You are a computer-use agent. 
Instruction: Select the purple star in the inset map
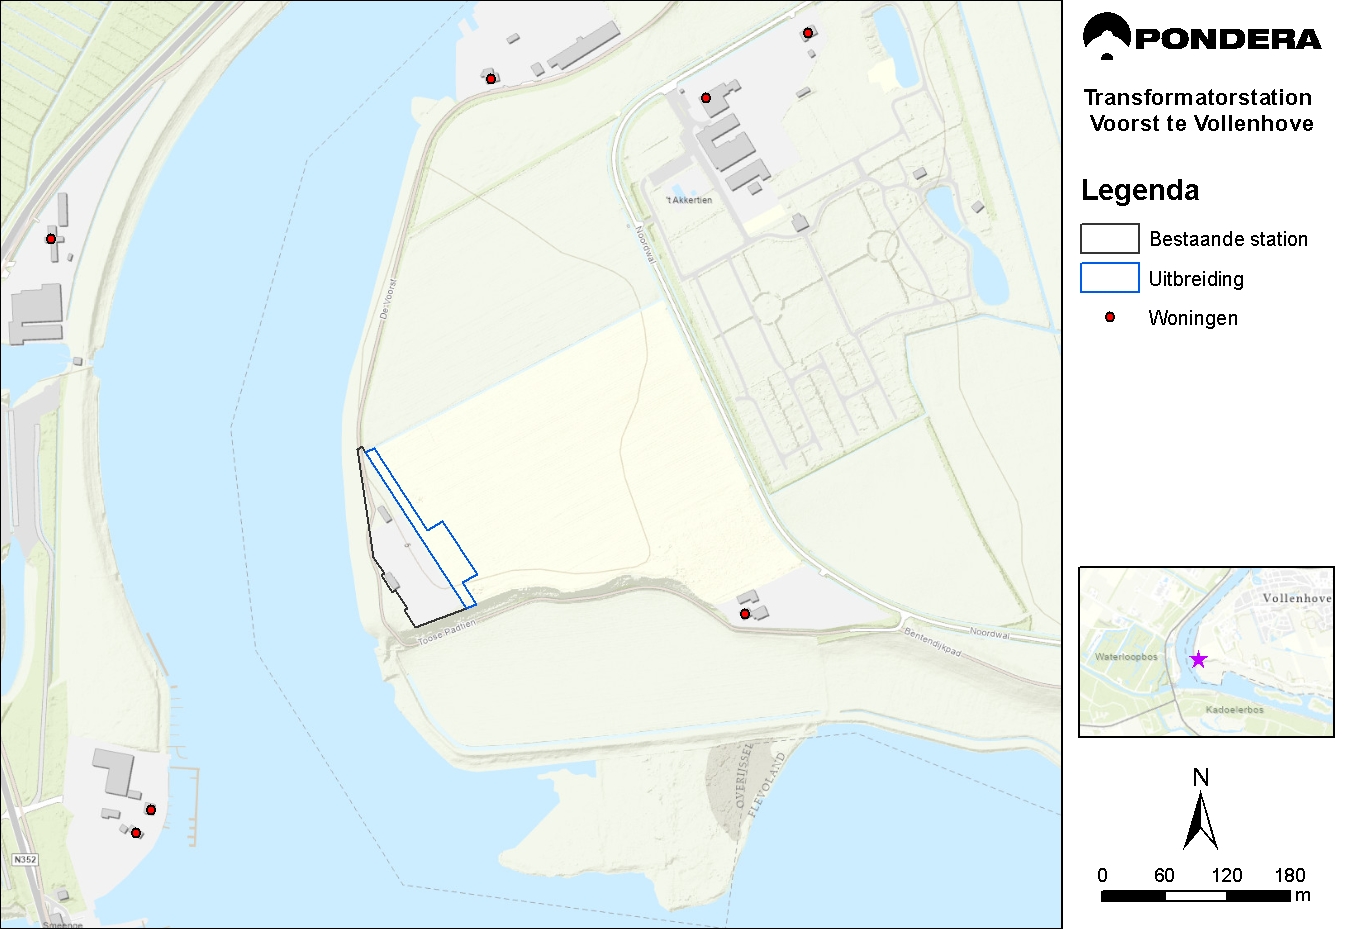click(x=1198, y=659)
